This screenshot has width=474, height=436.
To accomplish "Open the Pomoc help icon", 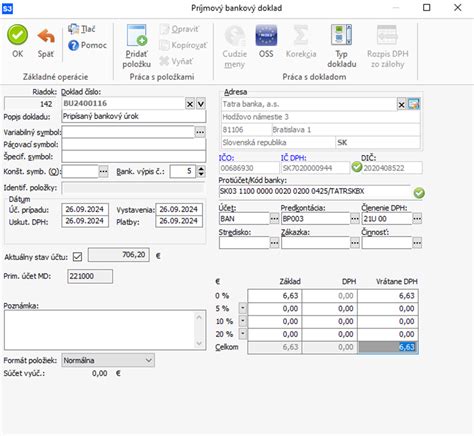I will click(x=73, y=45).
